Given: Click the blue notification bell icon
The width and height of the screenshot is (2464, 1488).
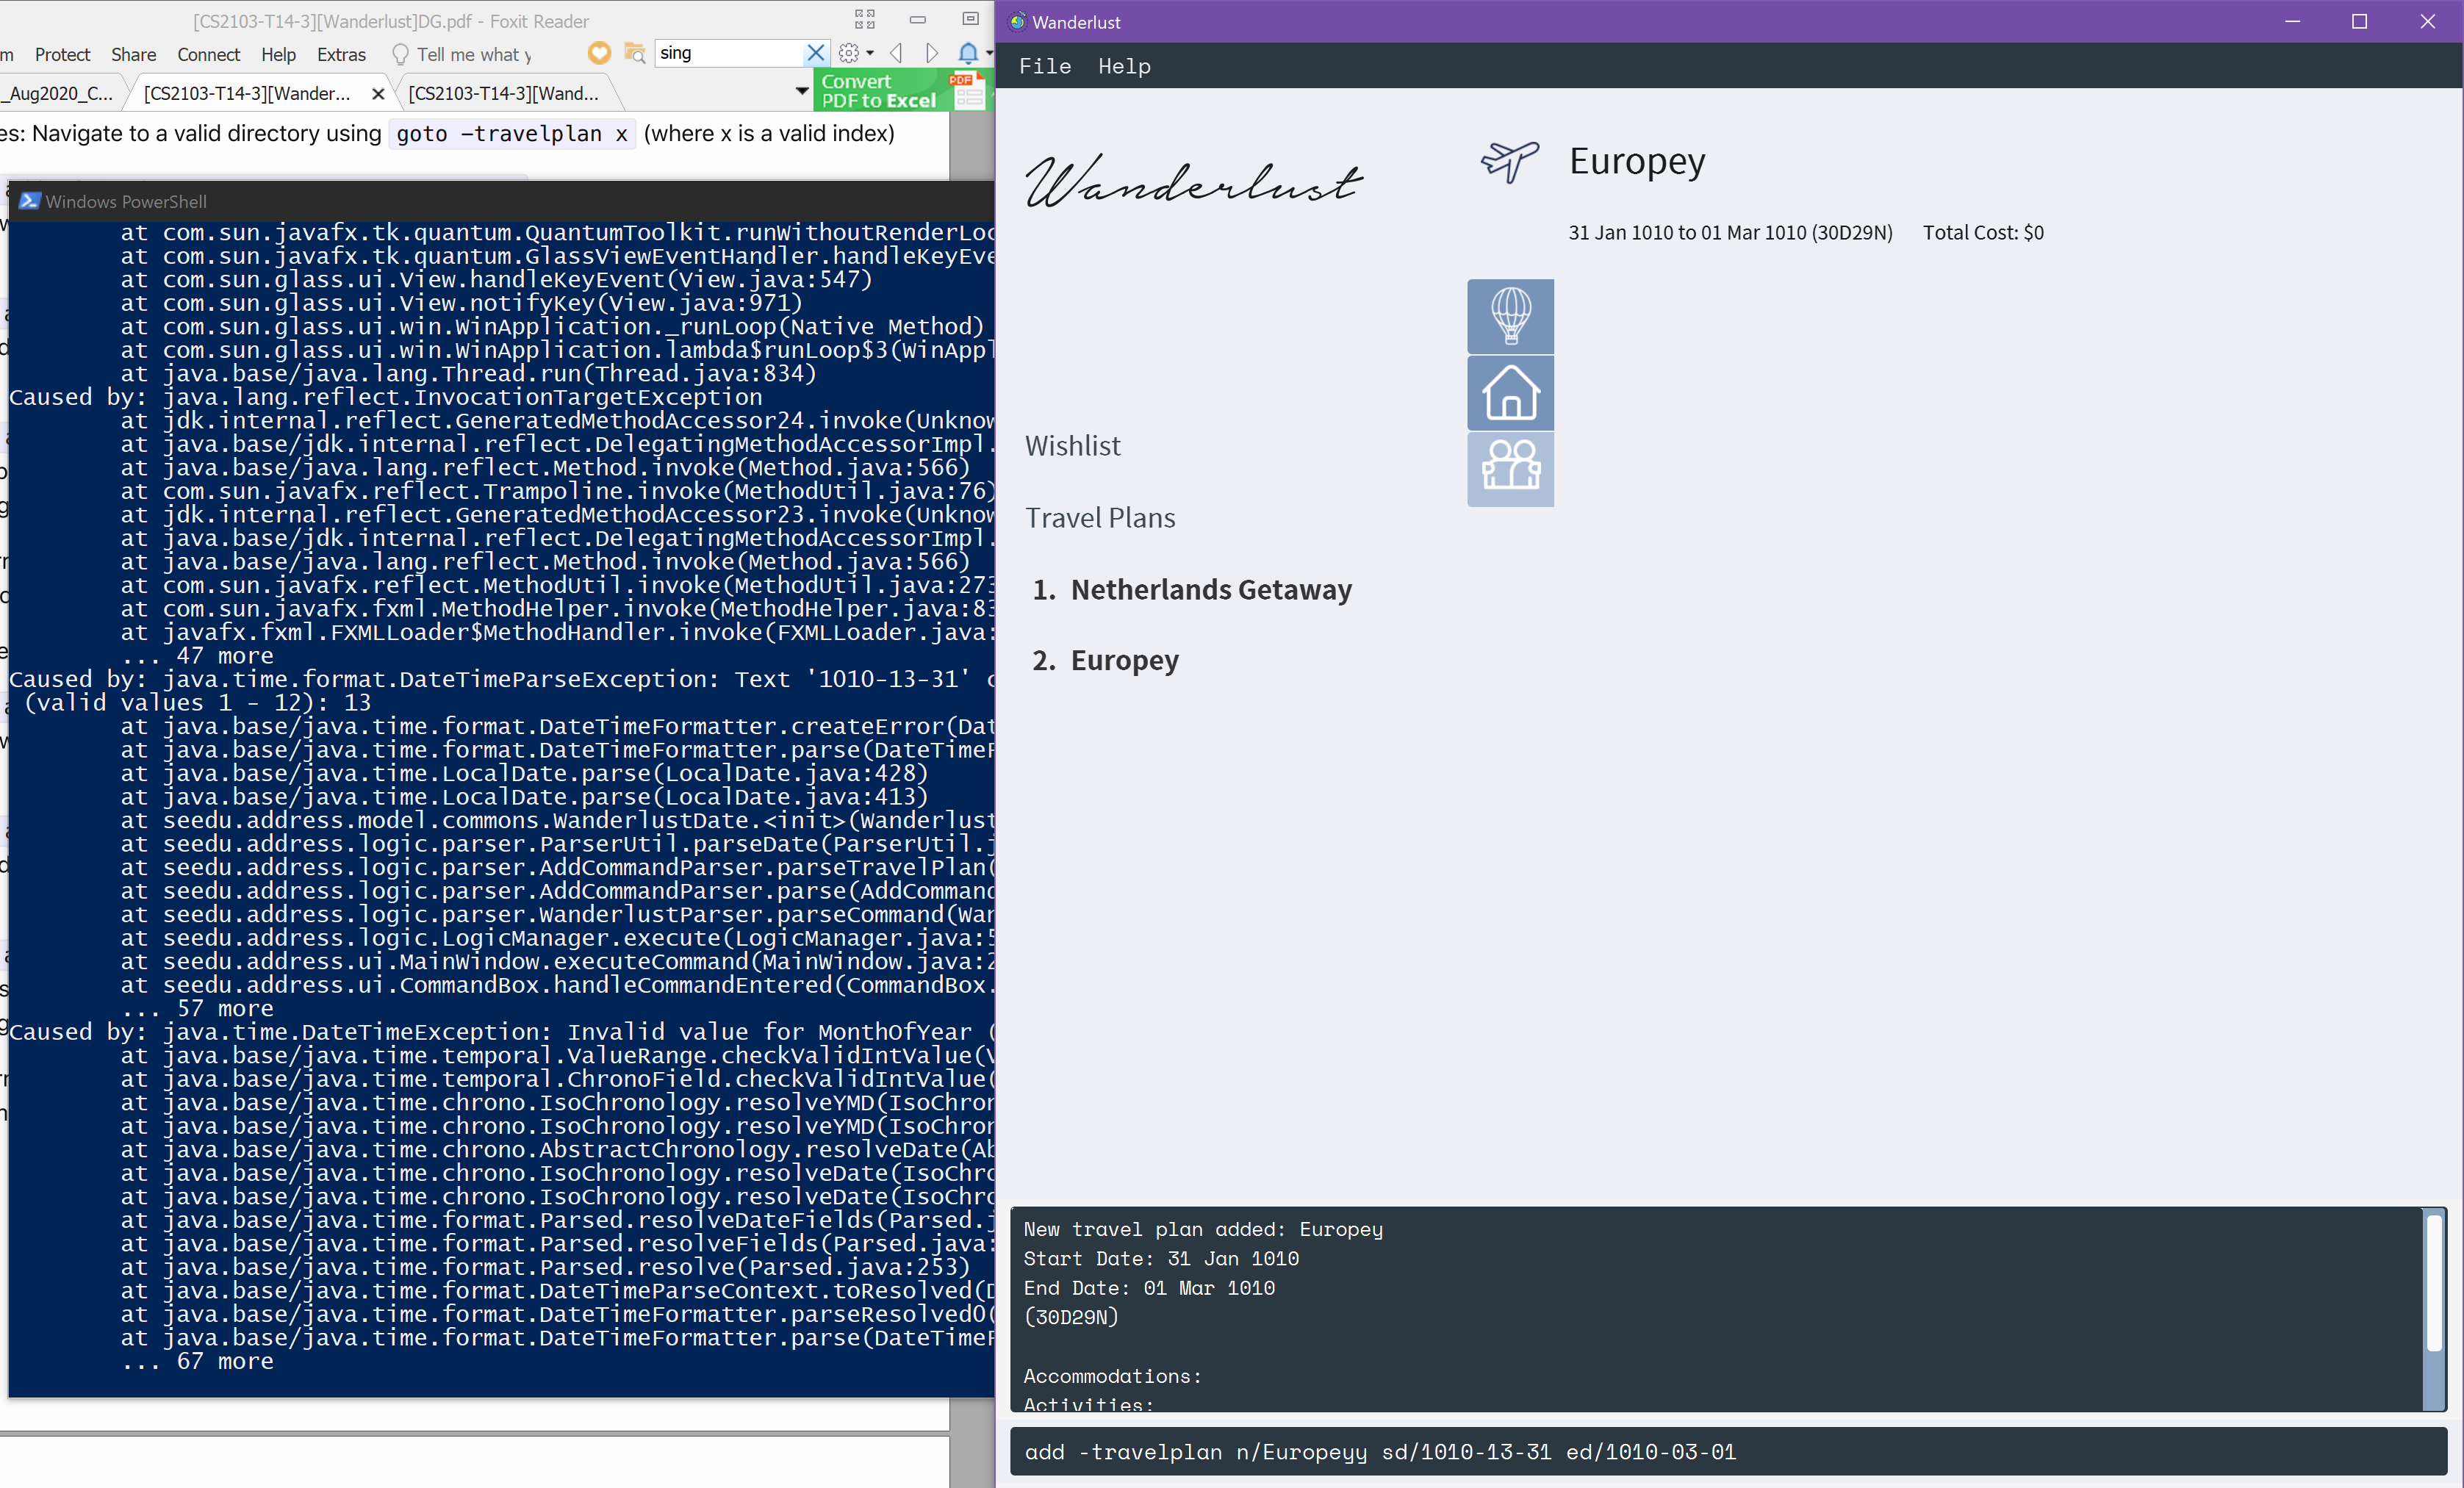Looking at the screenshot, I should point(967,53).
